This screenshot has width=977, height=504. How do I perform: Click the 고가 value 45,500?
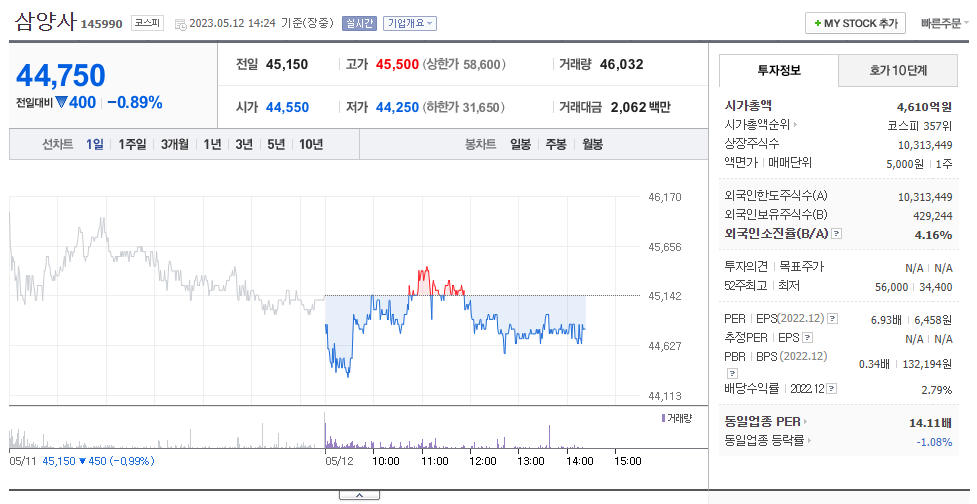397,64
